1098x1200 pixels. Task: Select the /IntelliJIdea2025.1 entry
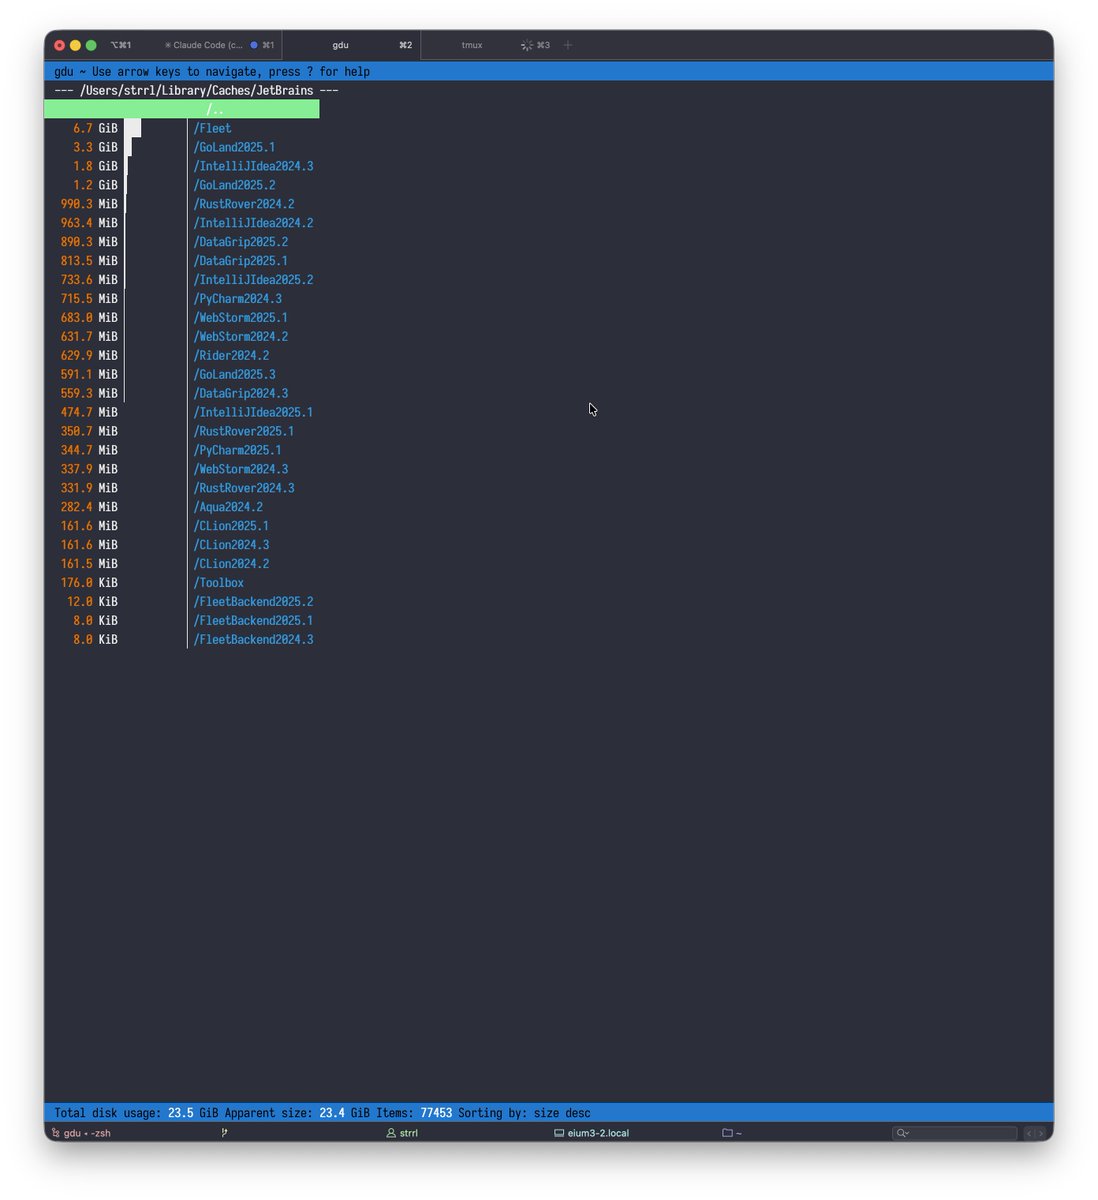point(253,413)
